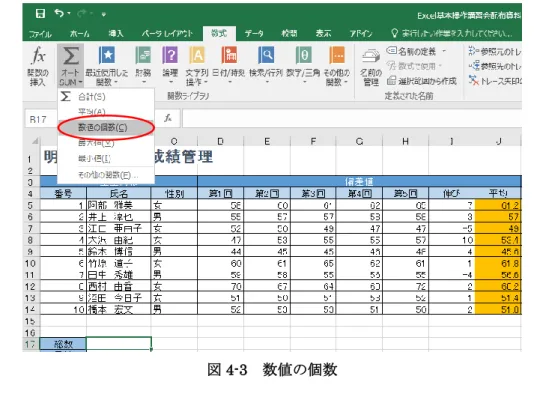Screen dimensions: 534x394
Task: Choose その他の関数 from AutoSum menu
Action: [x=106, y=175]
